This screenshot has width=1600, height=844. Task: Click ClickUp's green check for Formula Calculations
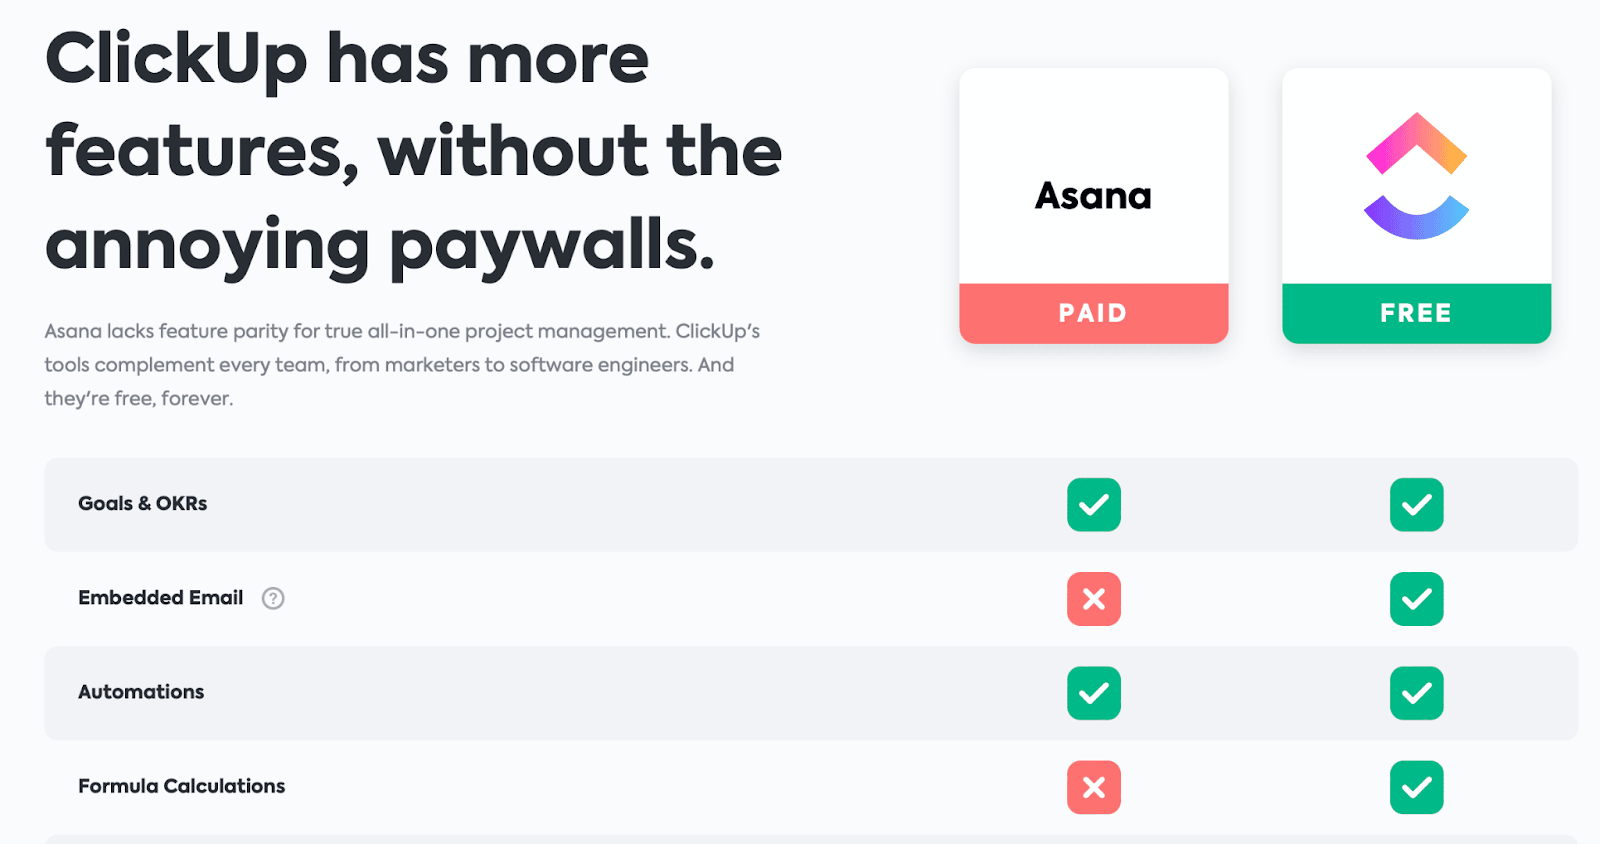click(1417, 787)
